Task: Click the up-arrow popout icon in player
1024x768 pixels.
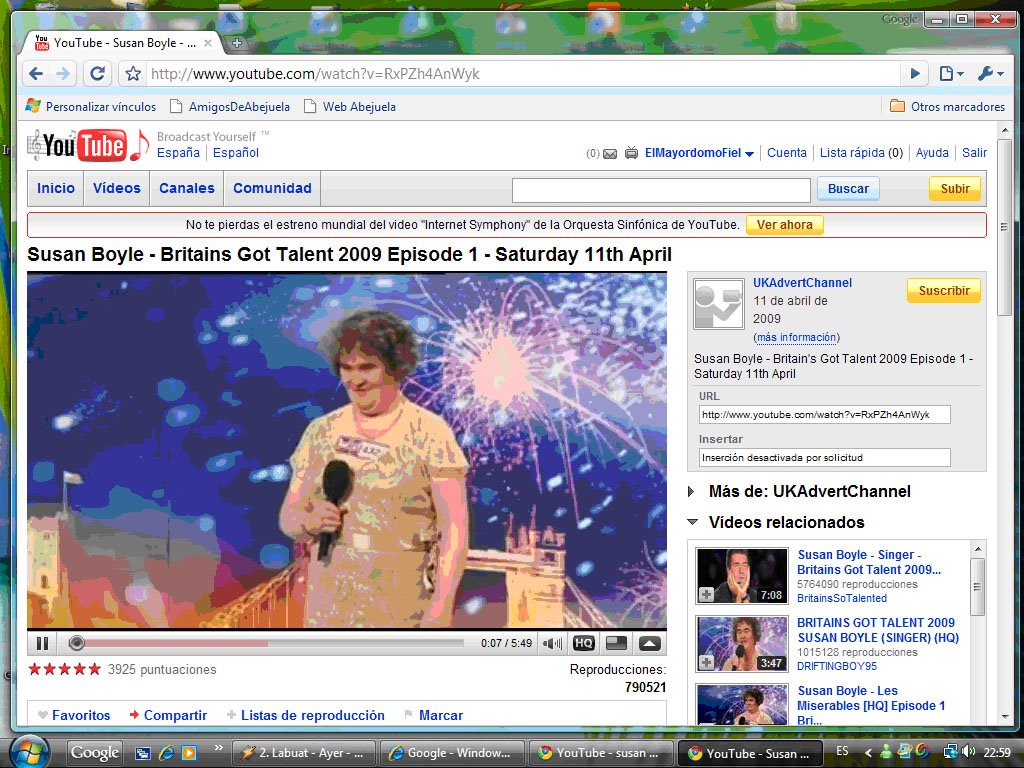Action: point(649,643)
